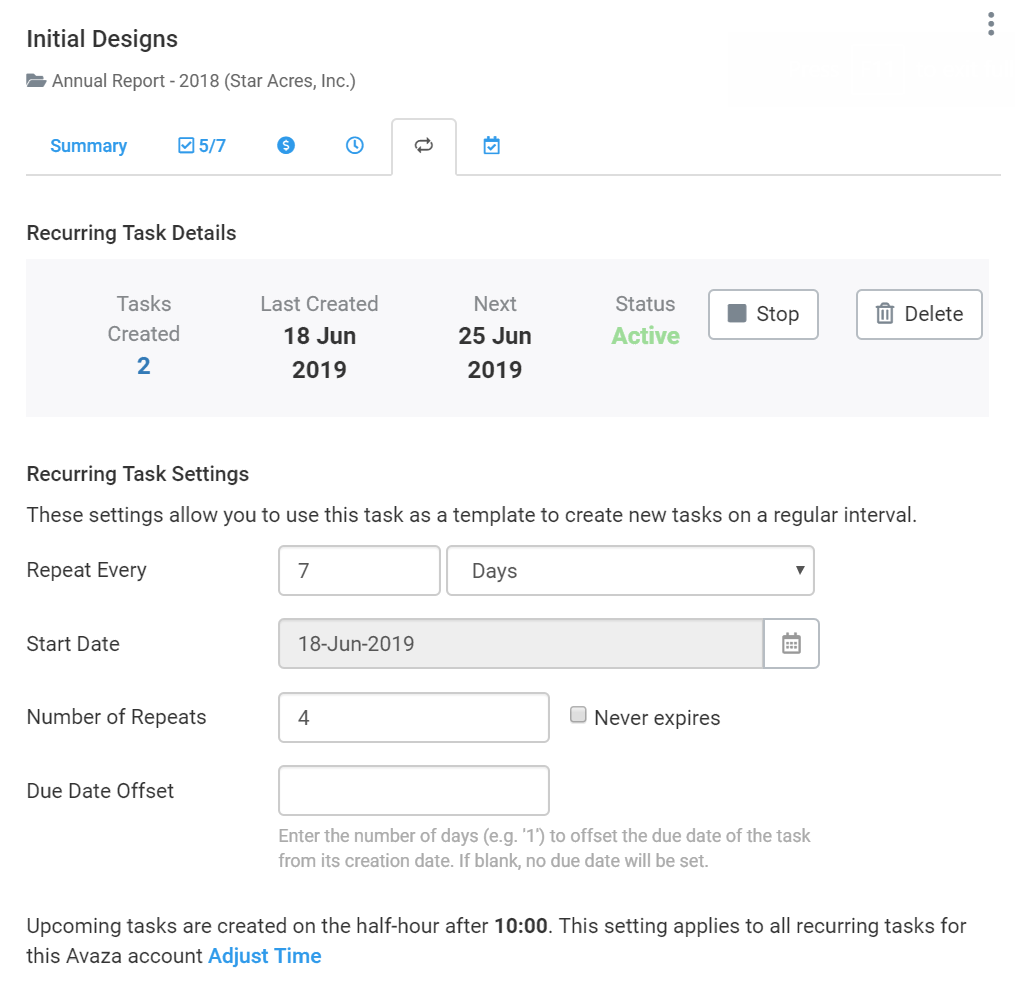Click the Recurring Task Settings heading

click(x=138, y=474)
